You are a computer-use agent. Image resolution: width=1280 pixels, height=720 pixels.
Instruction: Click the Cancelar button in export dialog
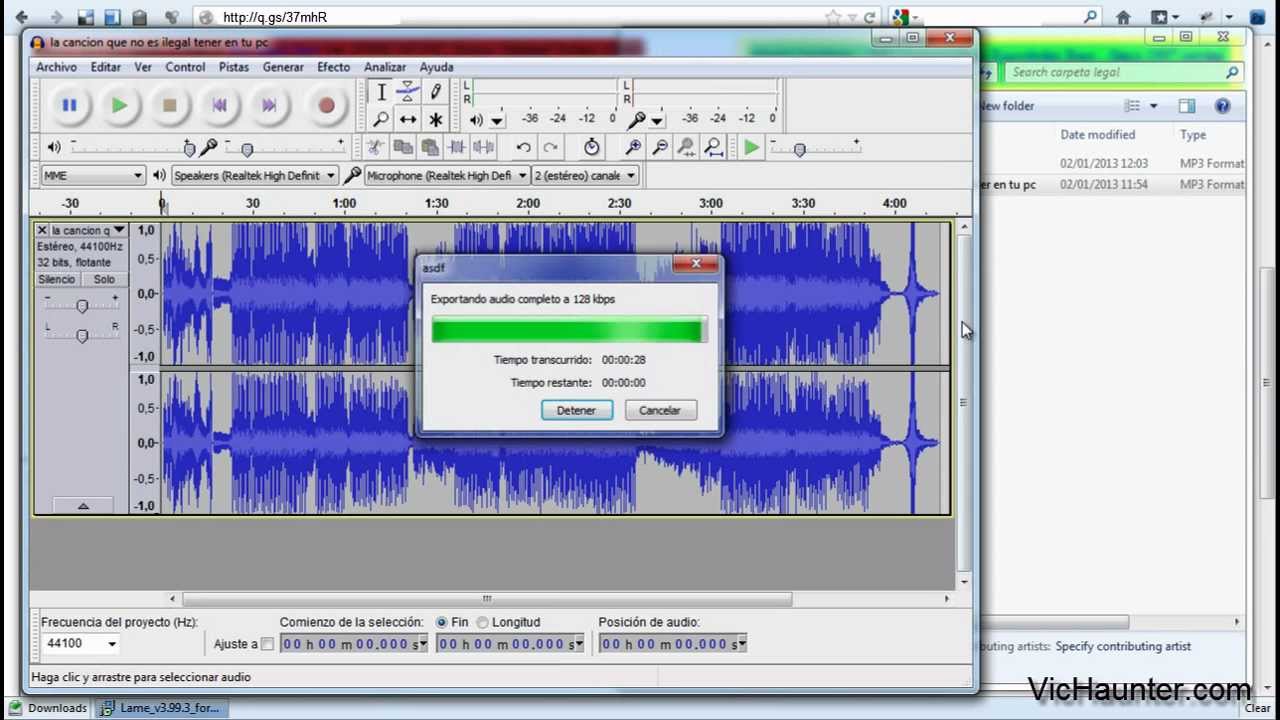[659, 410]
